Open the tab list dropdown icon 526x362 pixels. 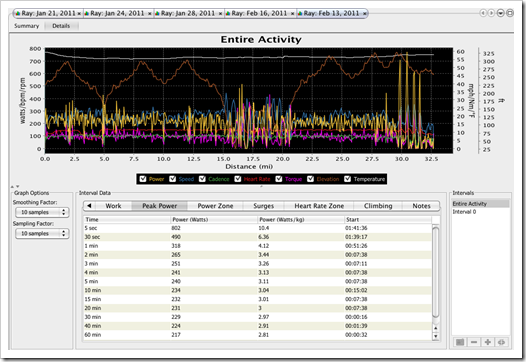coord(501,13)
